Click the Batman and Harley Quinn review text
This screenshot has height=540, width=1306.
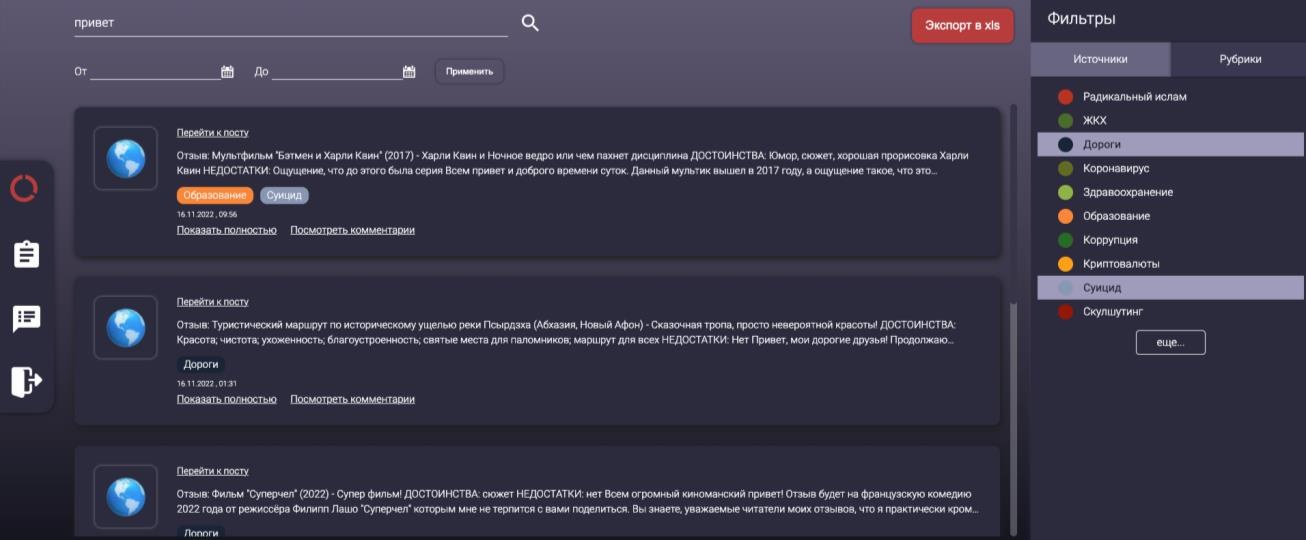tap(573, 163)
